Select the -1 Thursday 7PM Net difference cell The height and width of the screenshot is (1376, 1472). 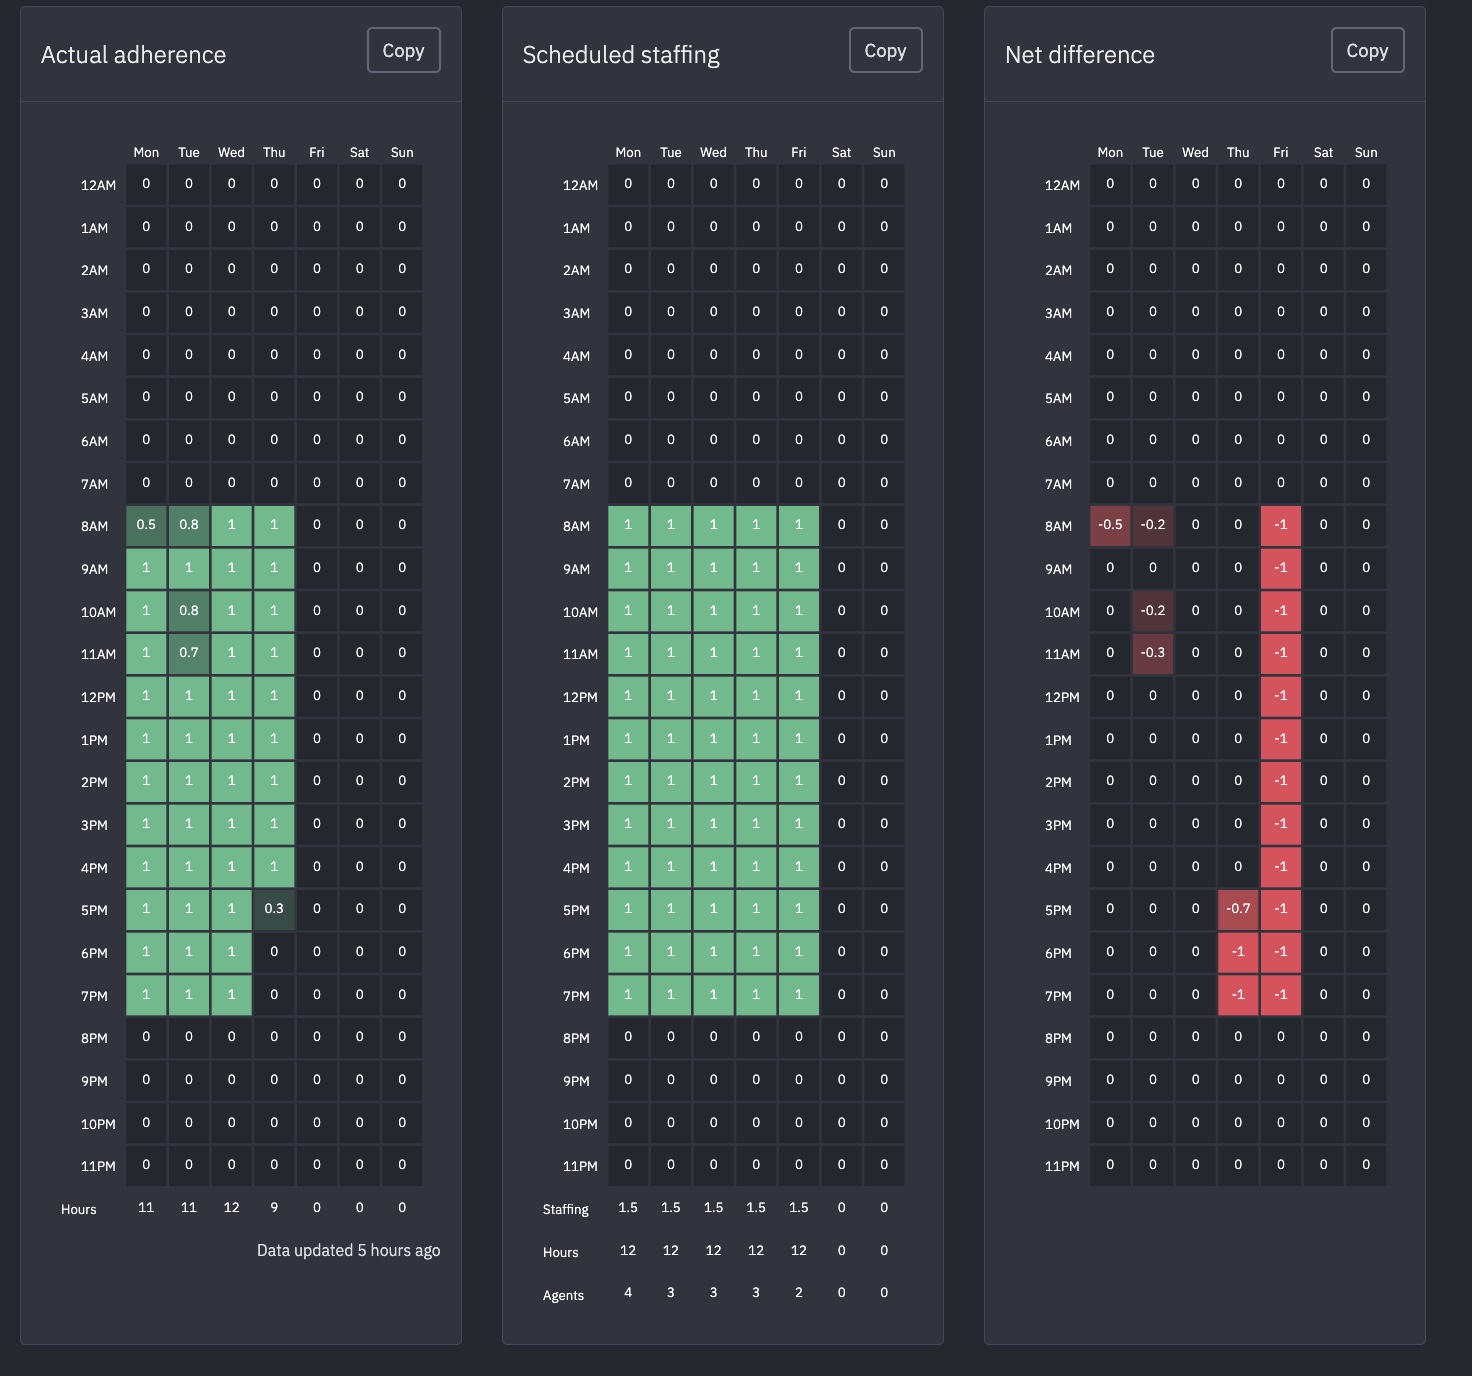[1238, 995]
